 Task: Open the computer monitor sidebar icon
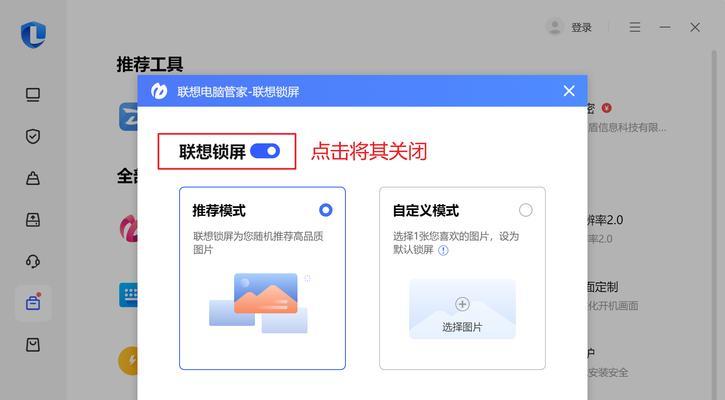[33, 95]
